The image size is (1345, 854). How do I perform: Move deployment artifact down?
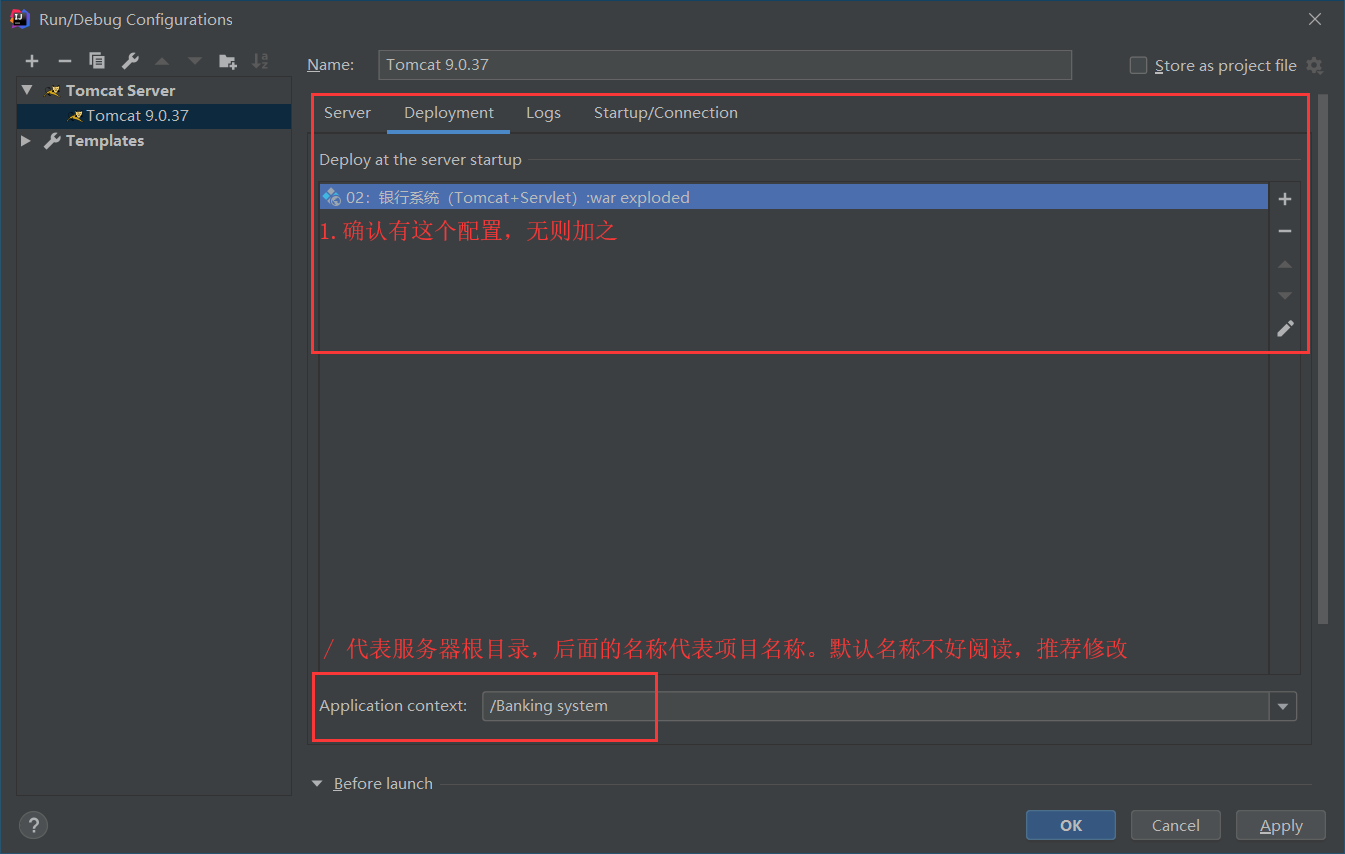click(1285, 296)
